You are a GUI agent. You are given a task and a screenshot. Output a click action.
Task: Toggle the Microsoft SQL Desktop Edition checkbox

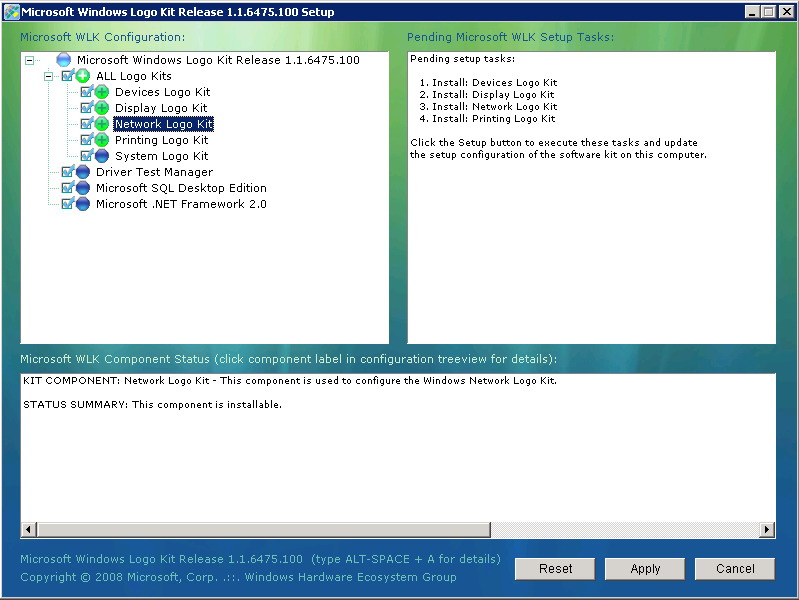click(68, 188)
